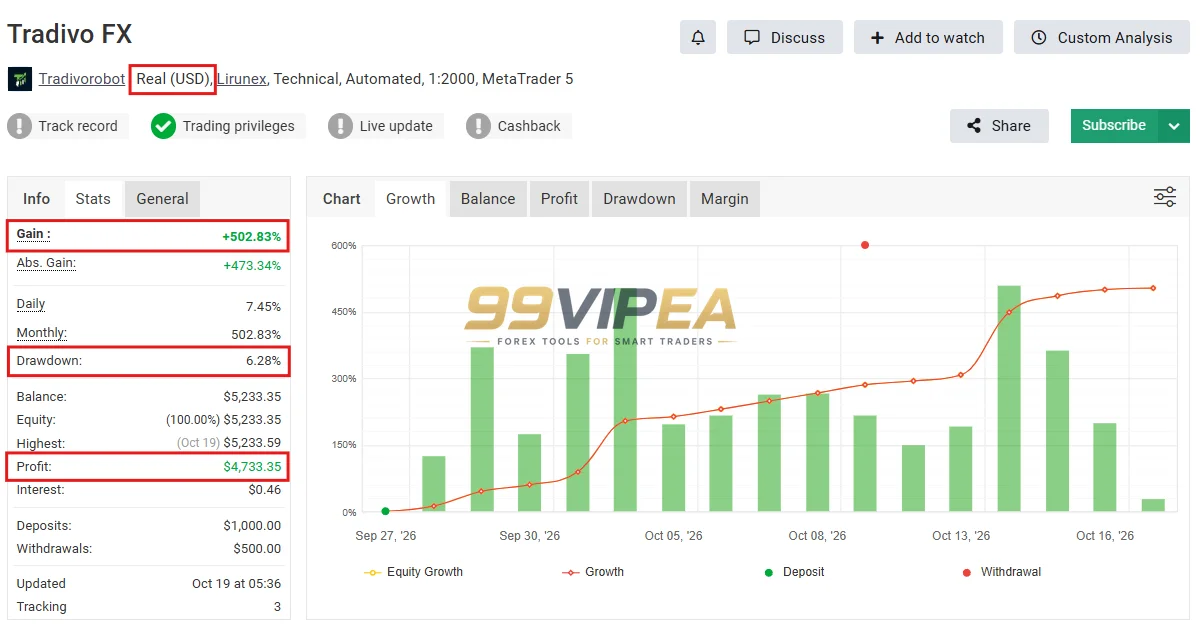The width and height of the screenshot is (1200, 627).
Task: Click the Chart panel label
Action: 341,199
